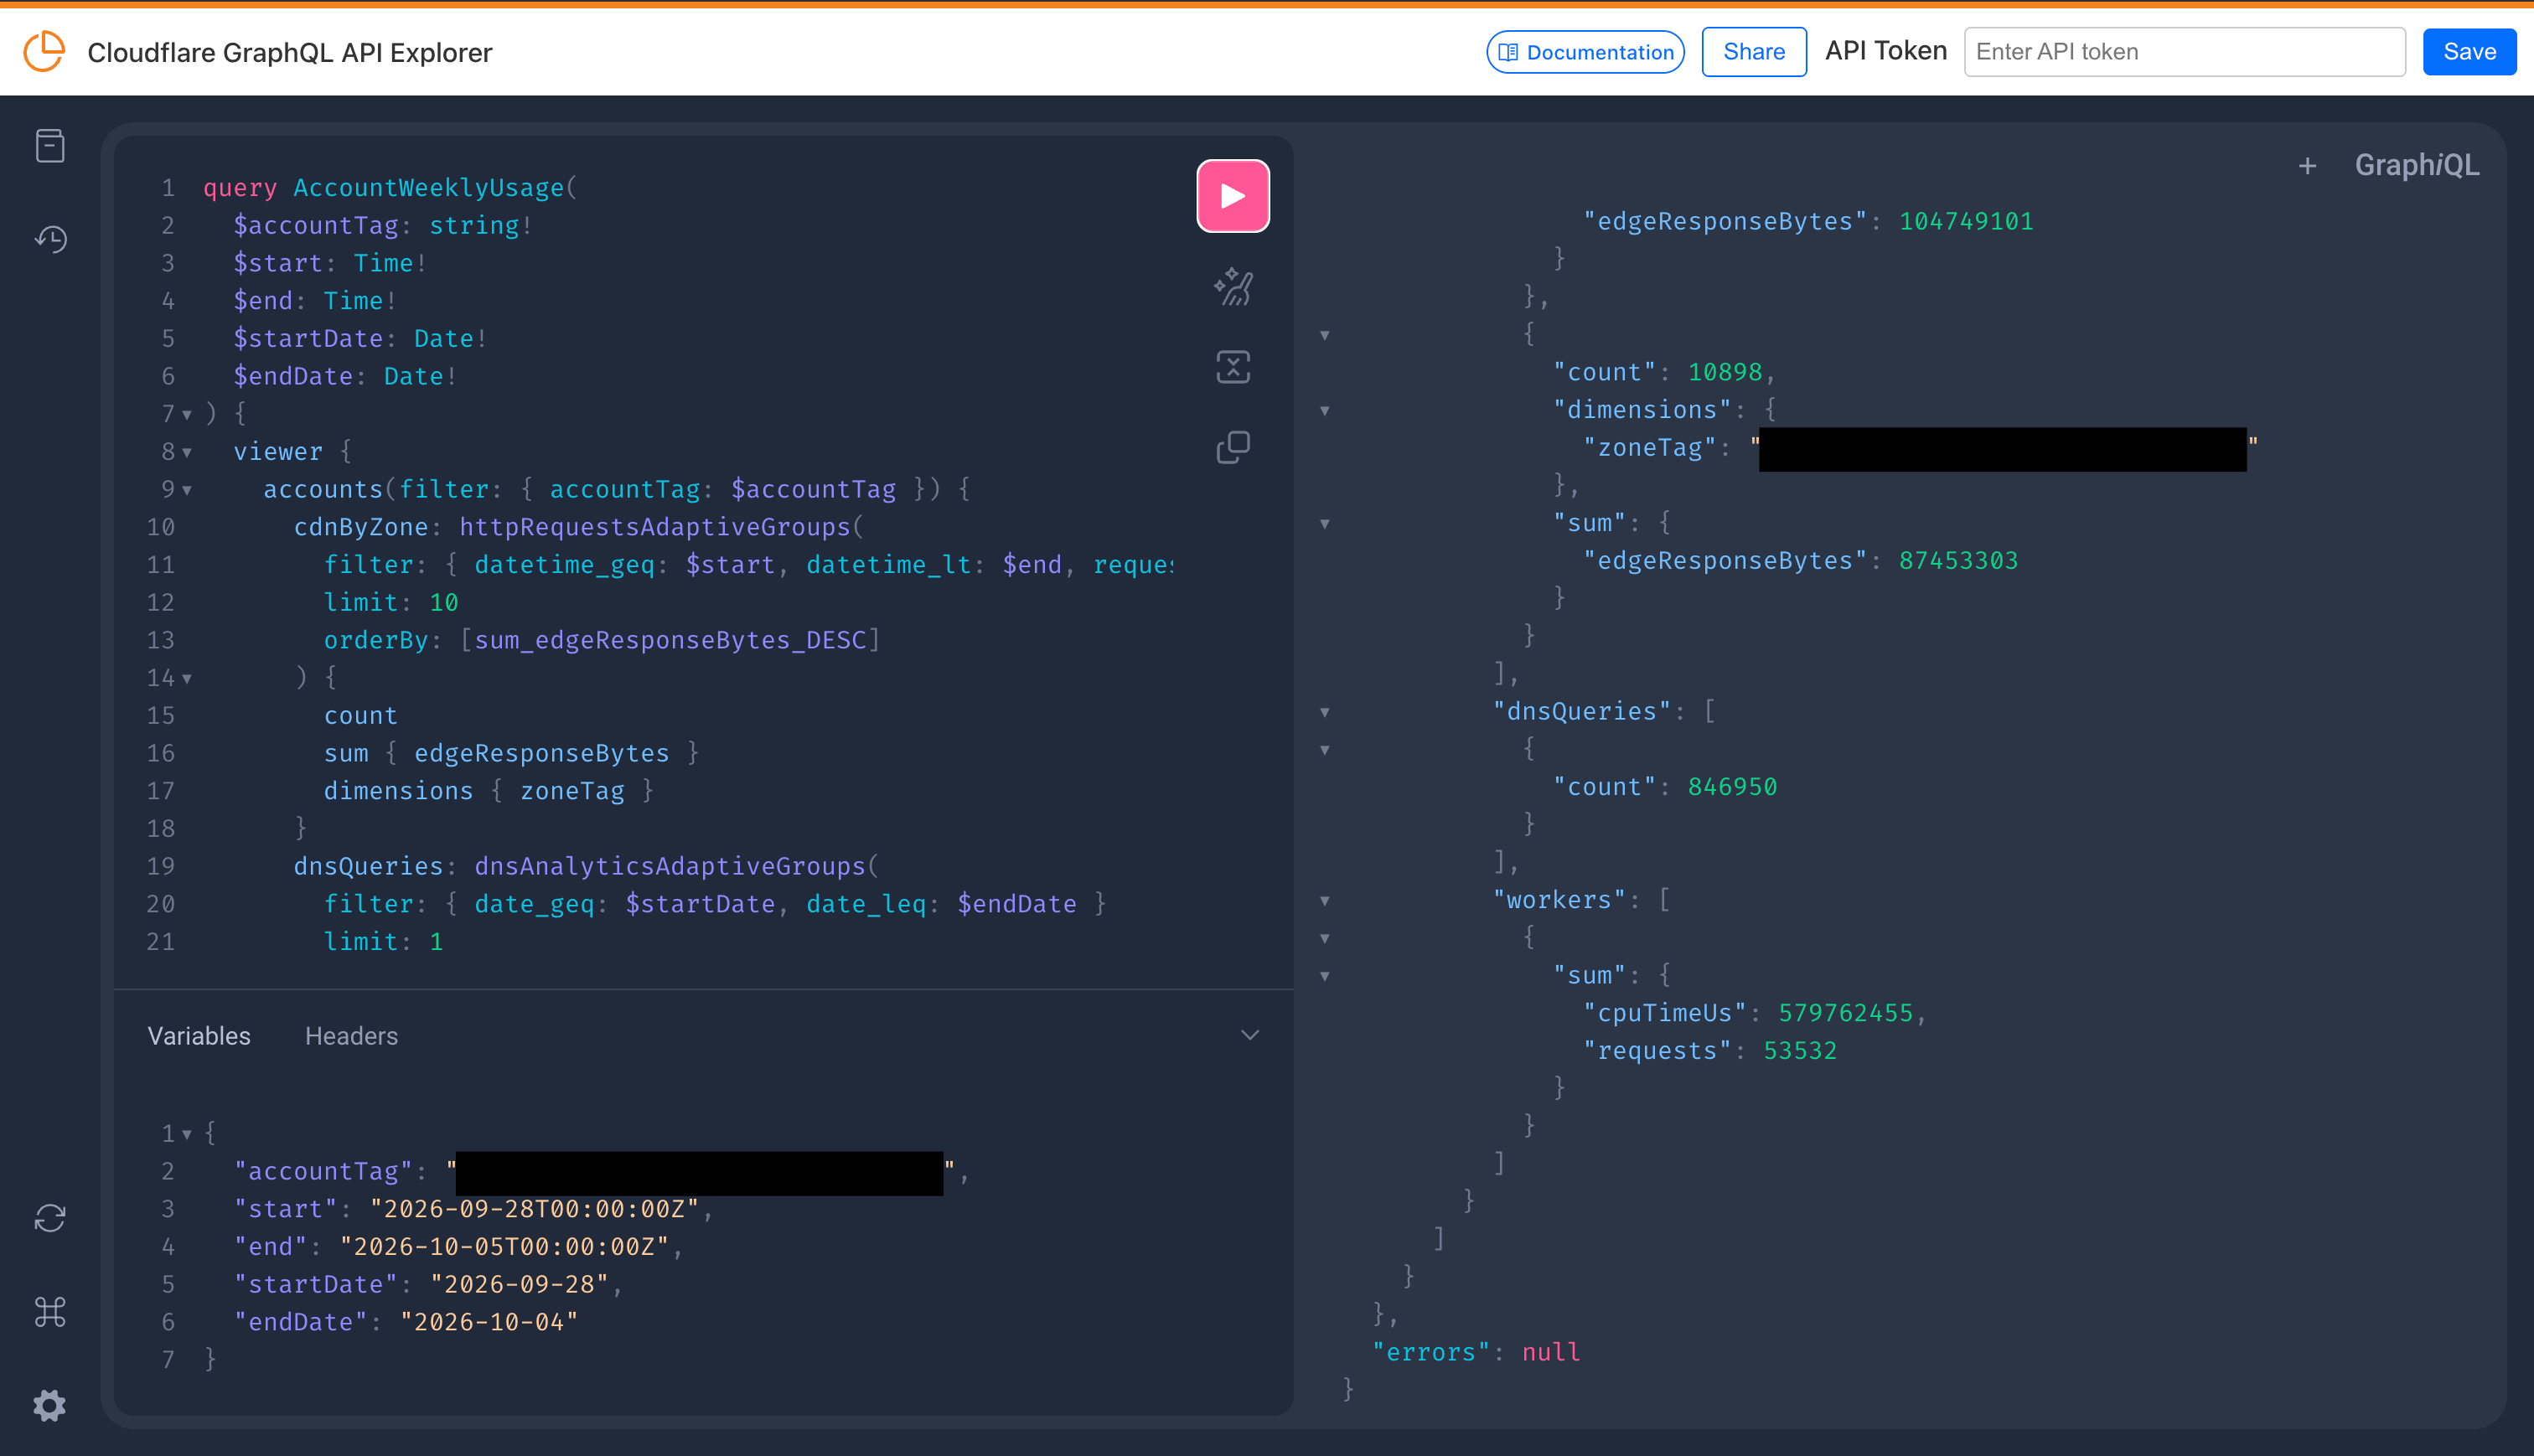Click edgeResponseBytes value 87453303
This screenshot has height=1456, width=2534.
coord(1958,561)
